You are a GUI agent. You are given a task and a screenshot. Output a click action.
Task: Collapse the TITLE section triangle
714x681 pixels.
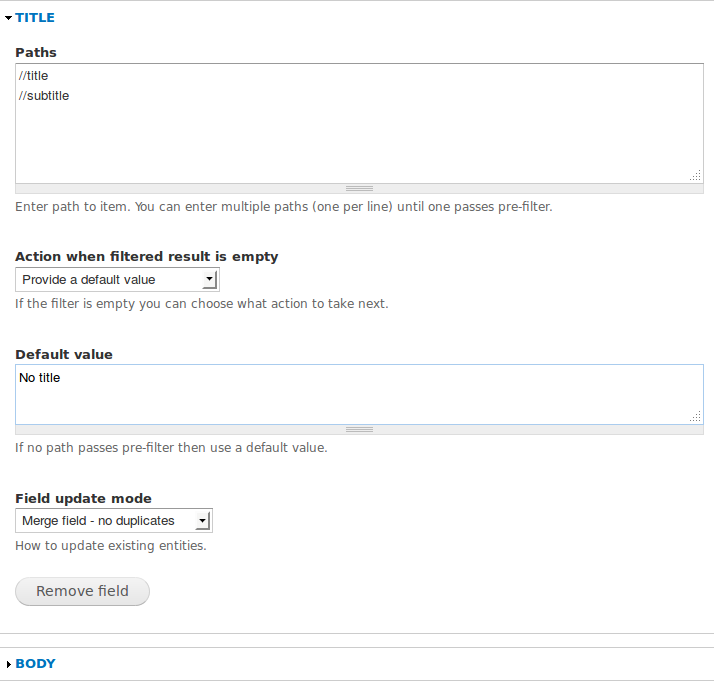(8, 18)
